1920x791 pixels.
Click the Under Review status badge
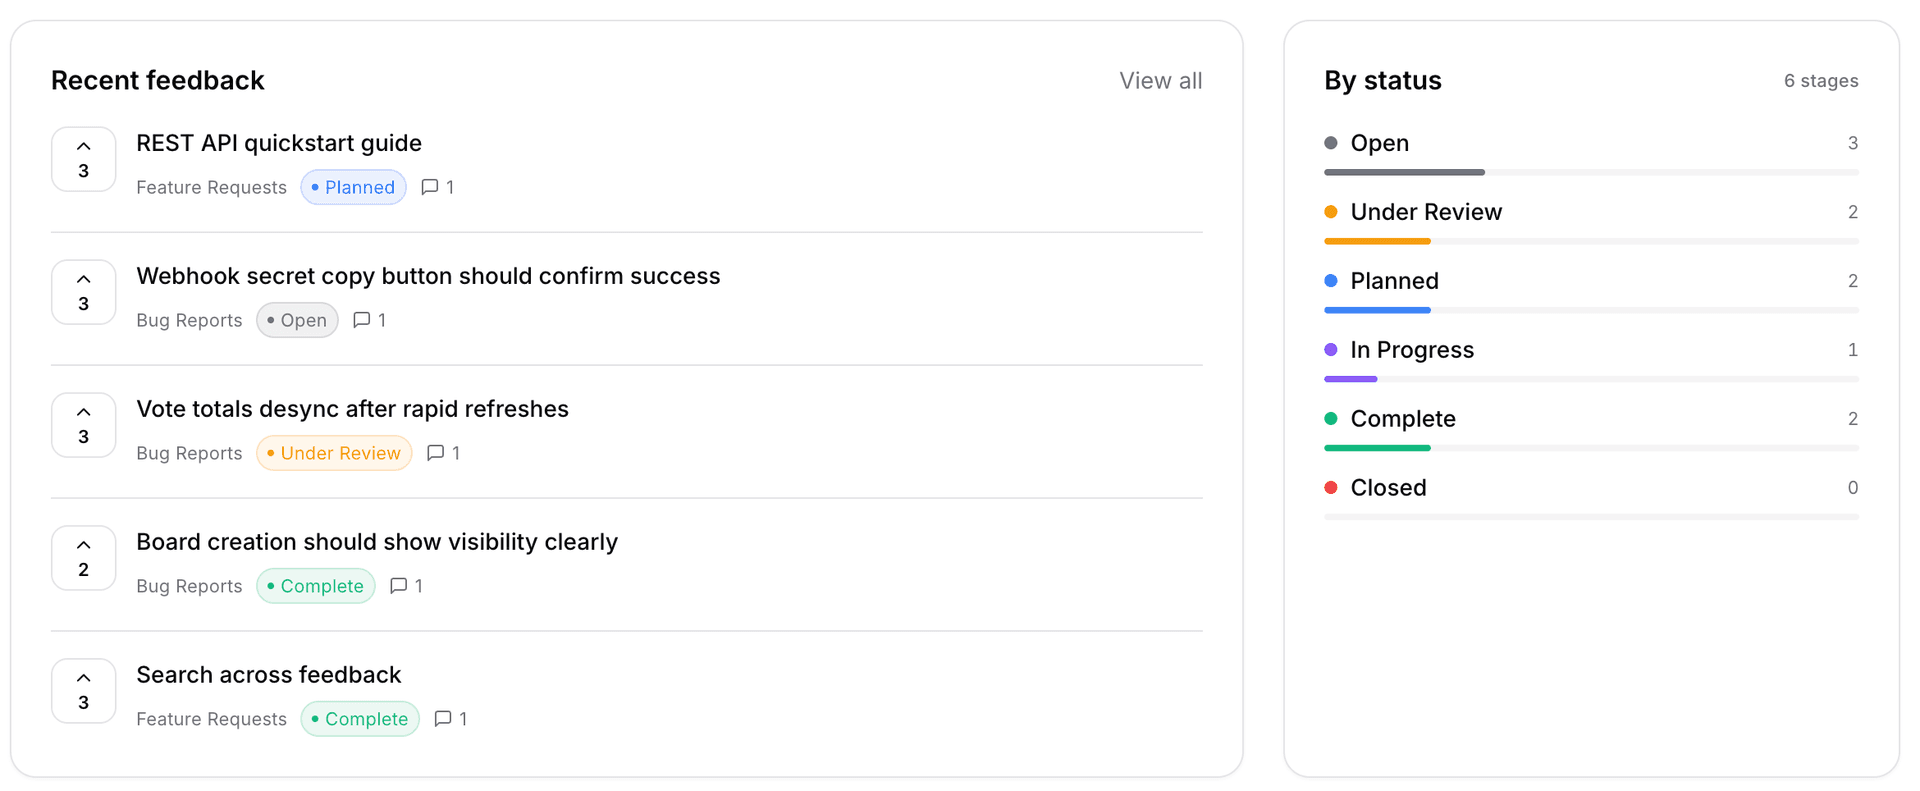coord(335,453)
